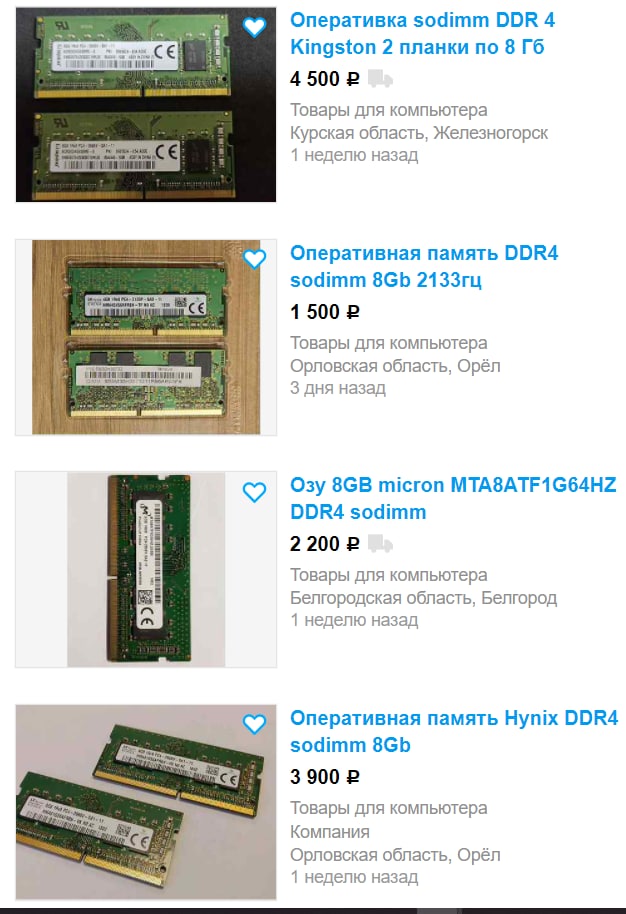The width and height of the screenshot is (626, 914).
Task: Open Оперативная память Hynix DDR4 sodimm 8Gb
Action: click(453, 731)
